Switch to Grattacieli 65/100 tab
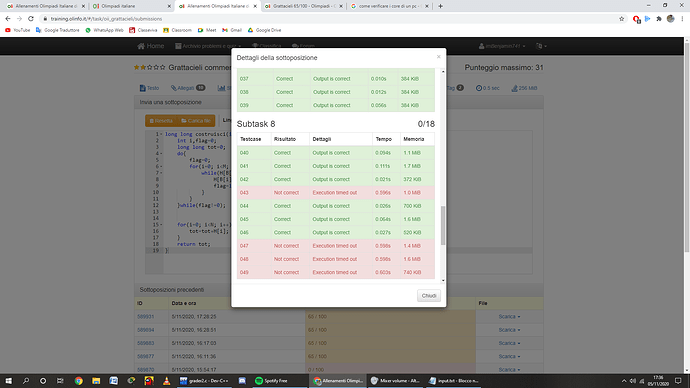The height and width of the screenshot is (388, 690). pos(303,6)
